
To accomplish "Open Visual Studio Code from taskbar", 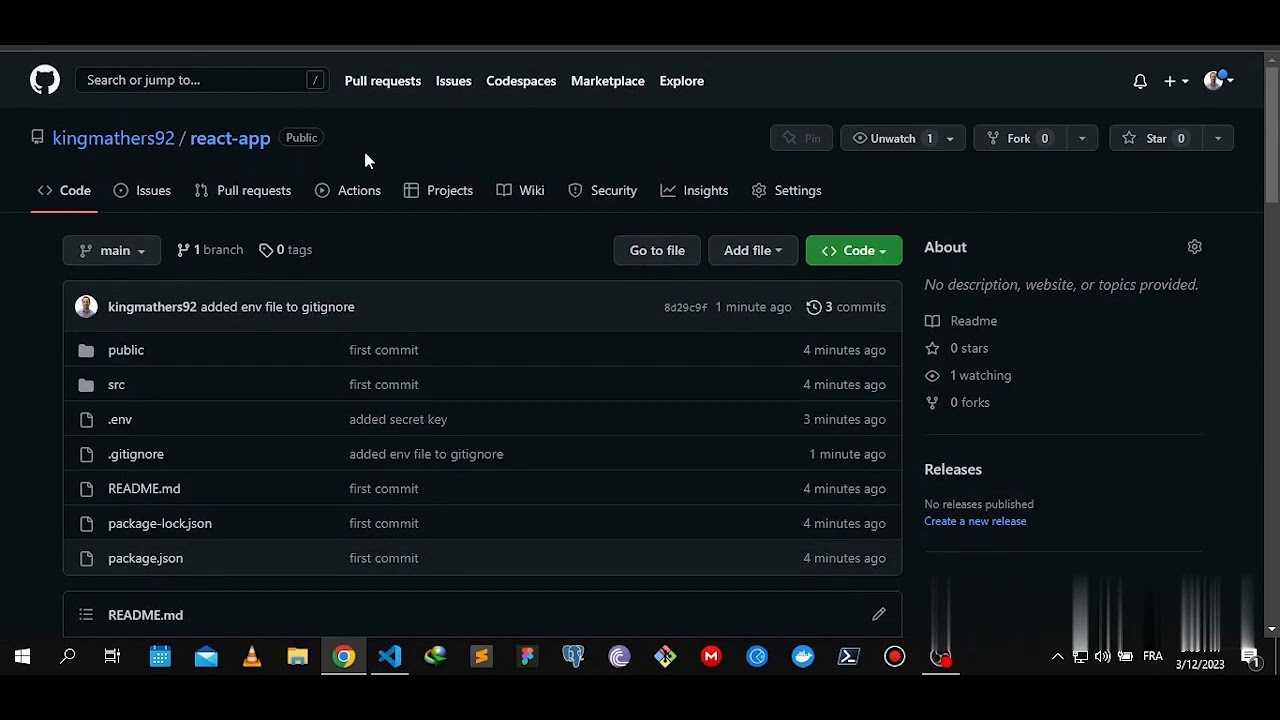I will (390, 657).
